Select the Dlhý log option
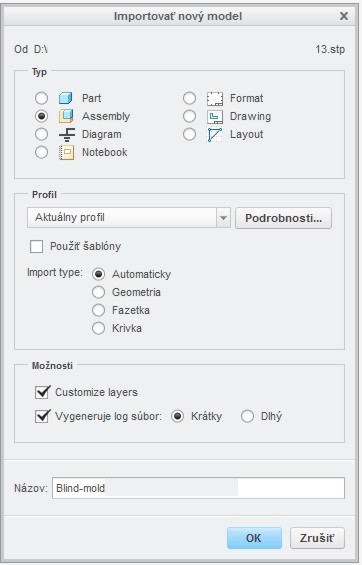The width and height of the screenshot is (362, 565). click(247, 416)
